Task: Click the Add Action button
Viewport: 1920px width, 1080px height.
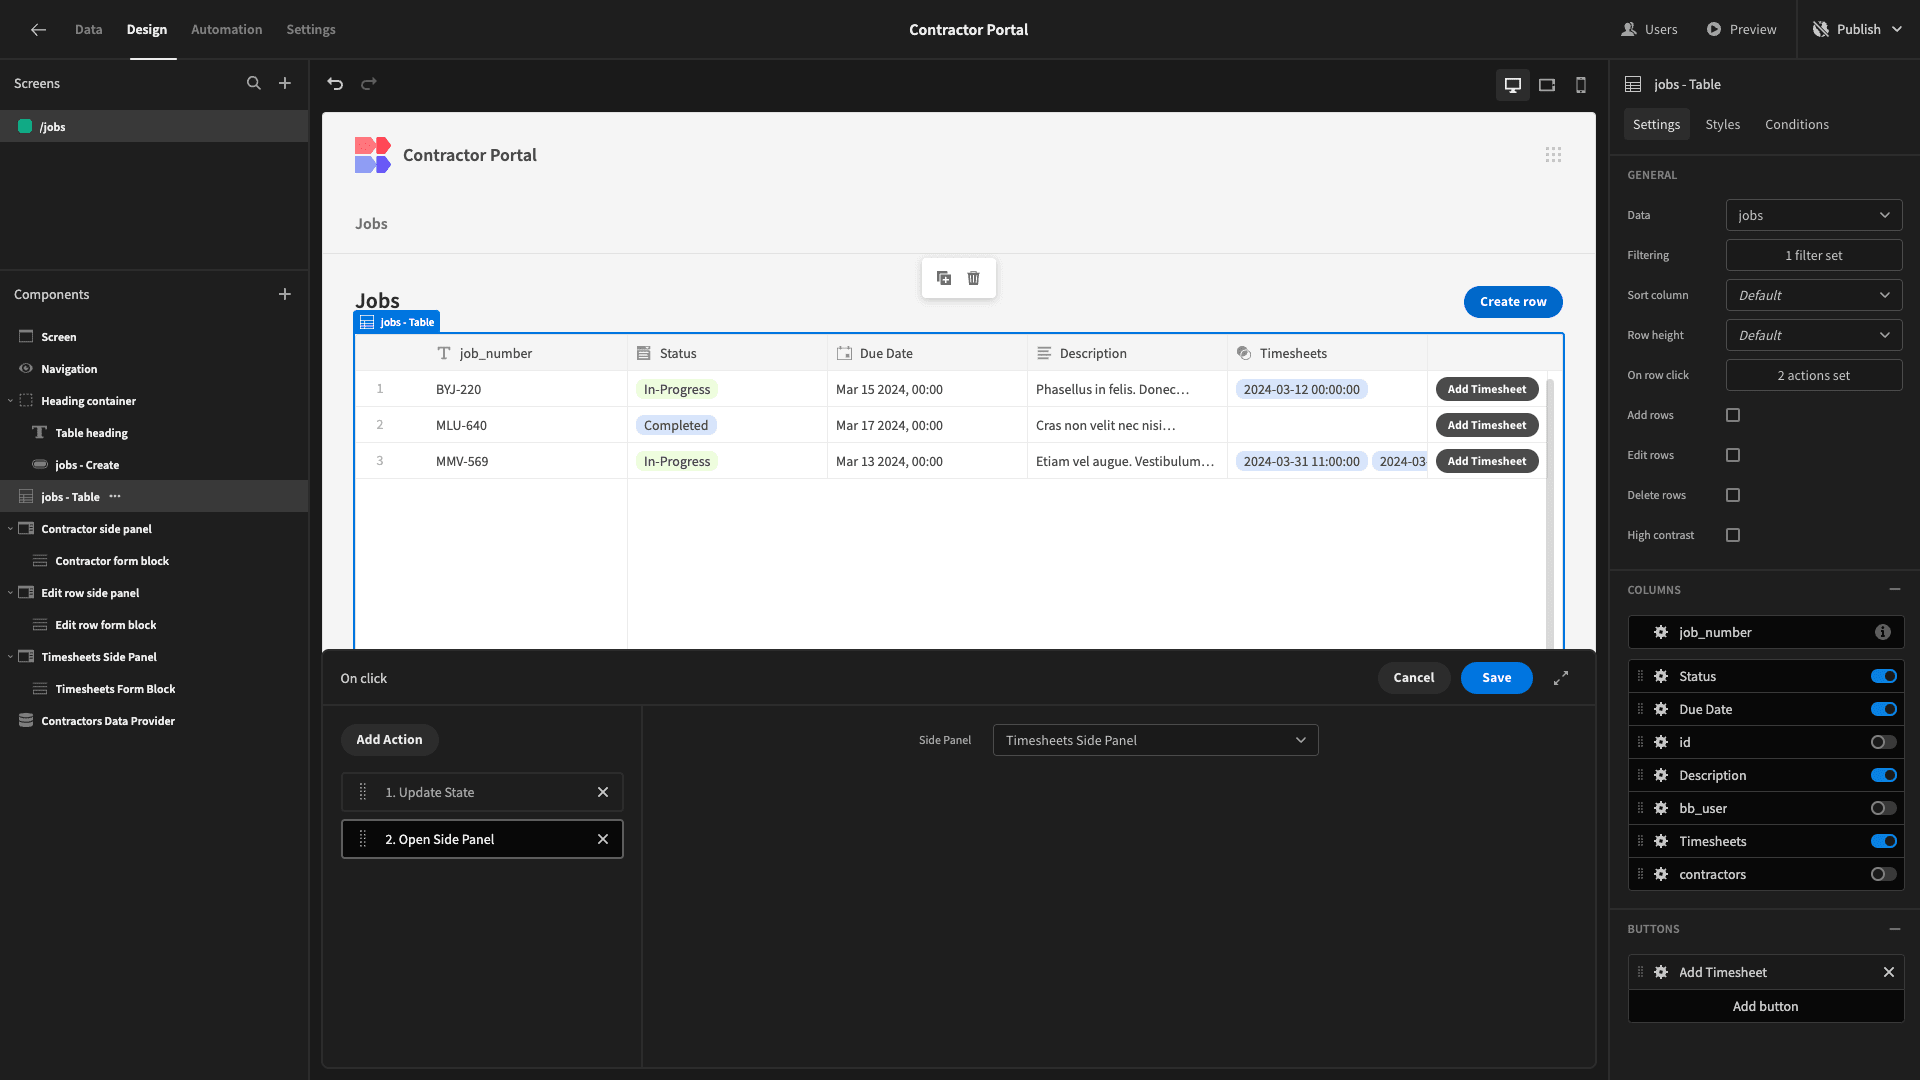Action: (390, 740)
